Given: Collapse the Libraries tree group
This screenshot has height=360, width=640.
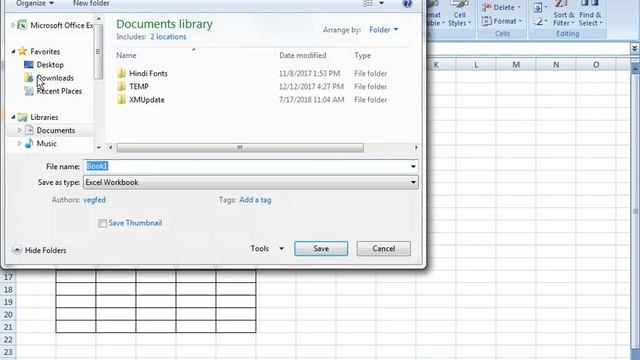Looking at the screenshot, I should (13, 117).
